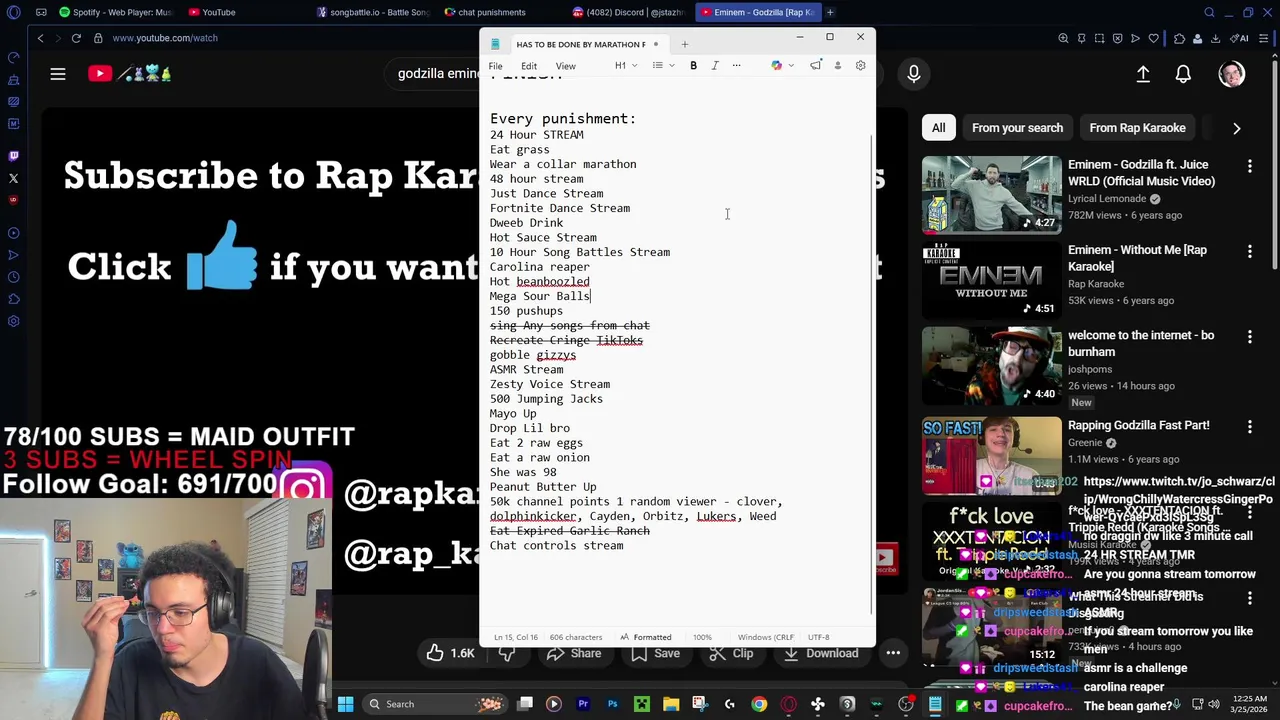This screenshot has width=1280, height=720.
Task: Click the 'Carolina reaper' line in Notepad
Action: click(x=539, y=267)
